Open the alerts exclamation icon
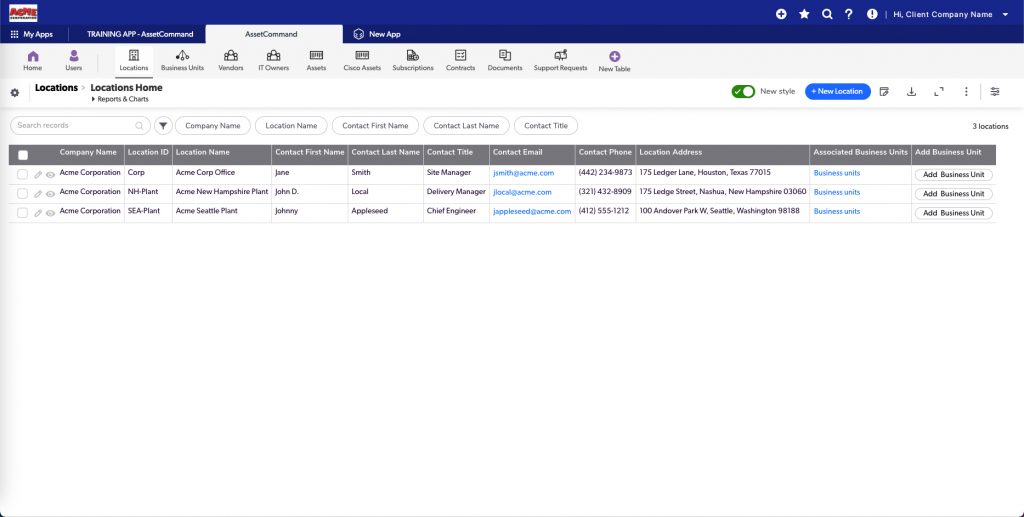The height and width of the screenshot is (517, 1024). pyautogui.click(x=872, y=14)
